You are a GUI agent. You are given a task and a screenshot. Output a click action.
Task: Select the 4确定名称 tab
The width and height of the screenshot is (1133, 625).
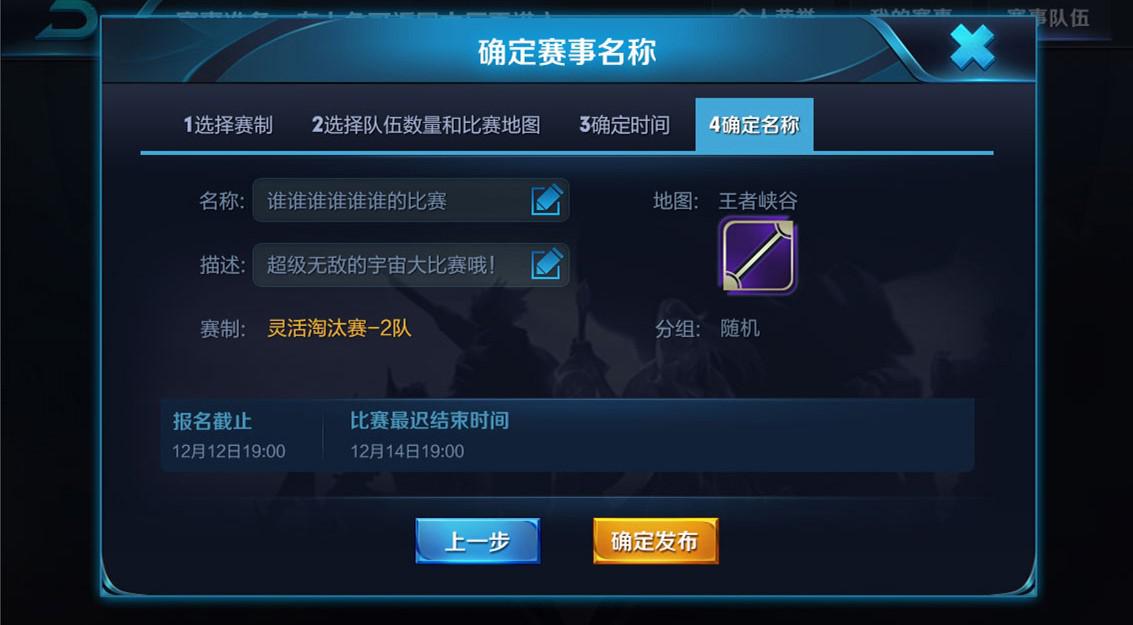click(x=754, y=125)
